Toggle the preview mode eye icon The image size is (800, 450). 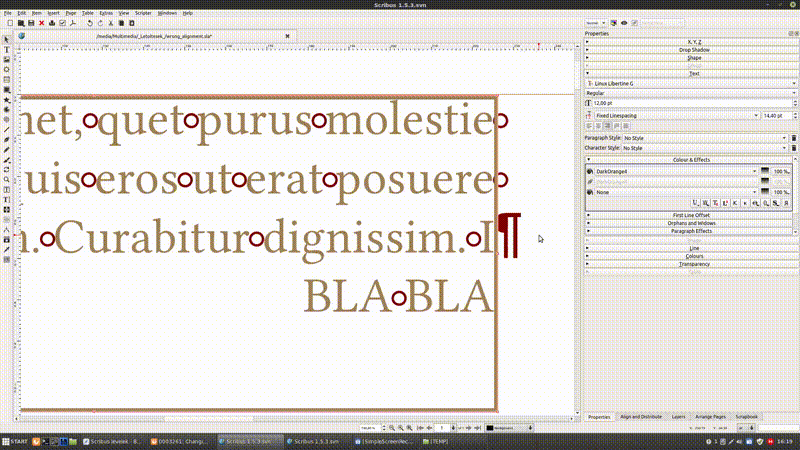tap(624, 22)
